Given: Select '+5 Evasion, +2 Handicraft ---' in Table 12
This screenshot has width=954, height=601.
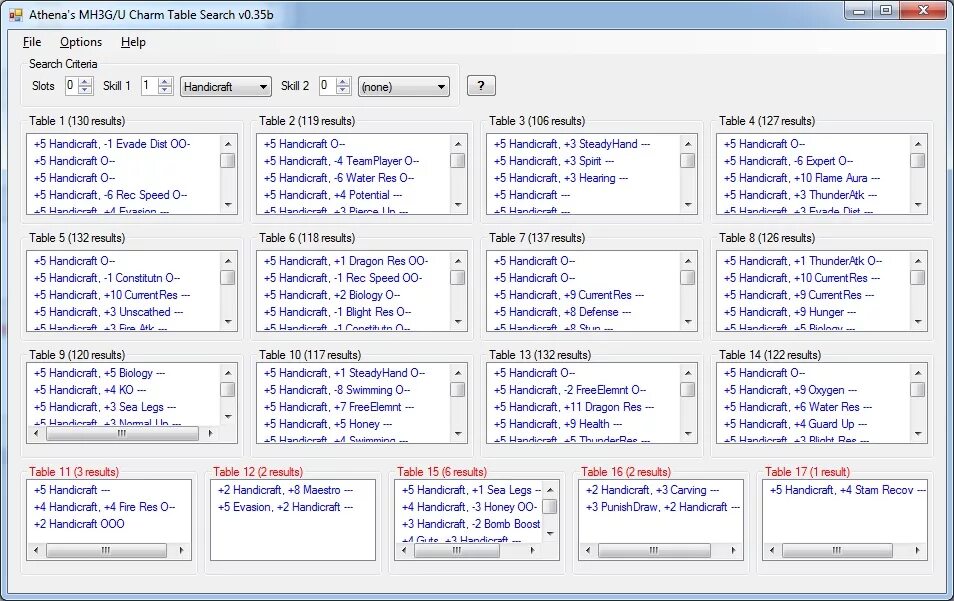Looking at the screenshot, I should (x=285, y=507).
